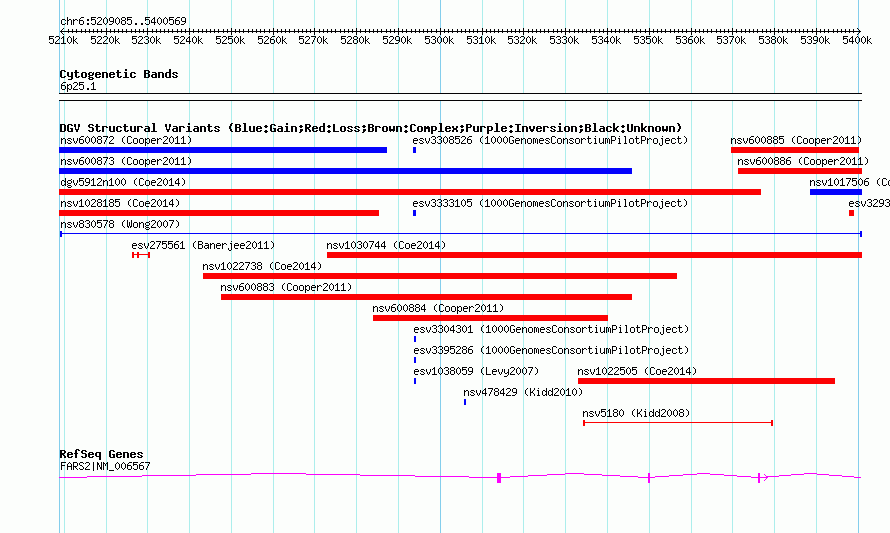Click the 5400k ruler tick label
This screenshot has width=890, height=533.
[857, 40]
